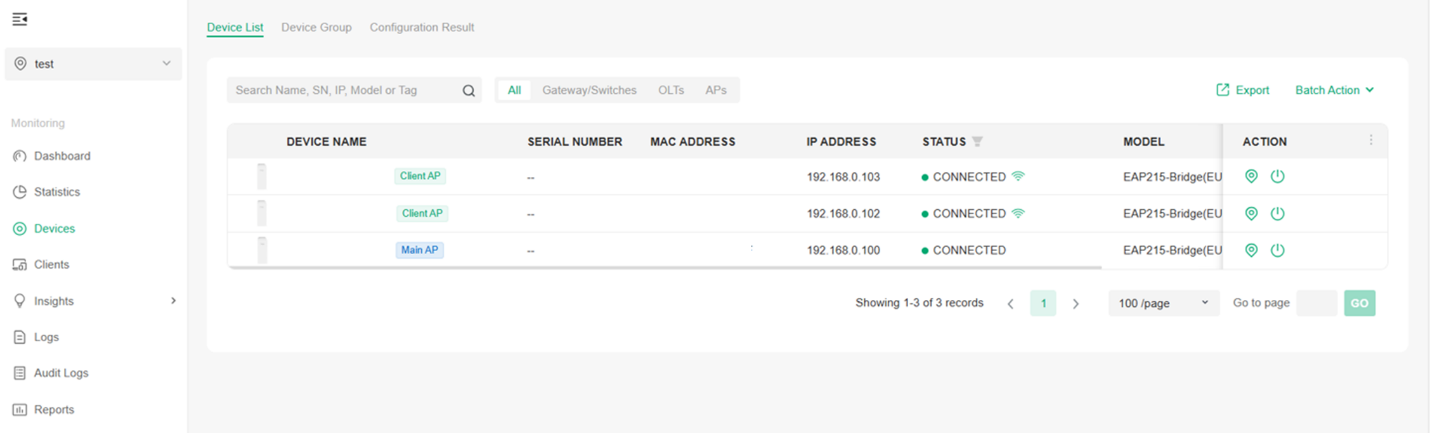Click the Export button

1242,90
